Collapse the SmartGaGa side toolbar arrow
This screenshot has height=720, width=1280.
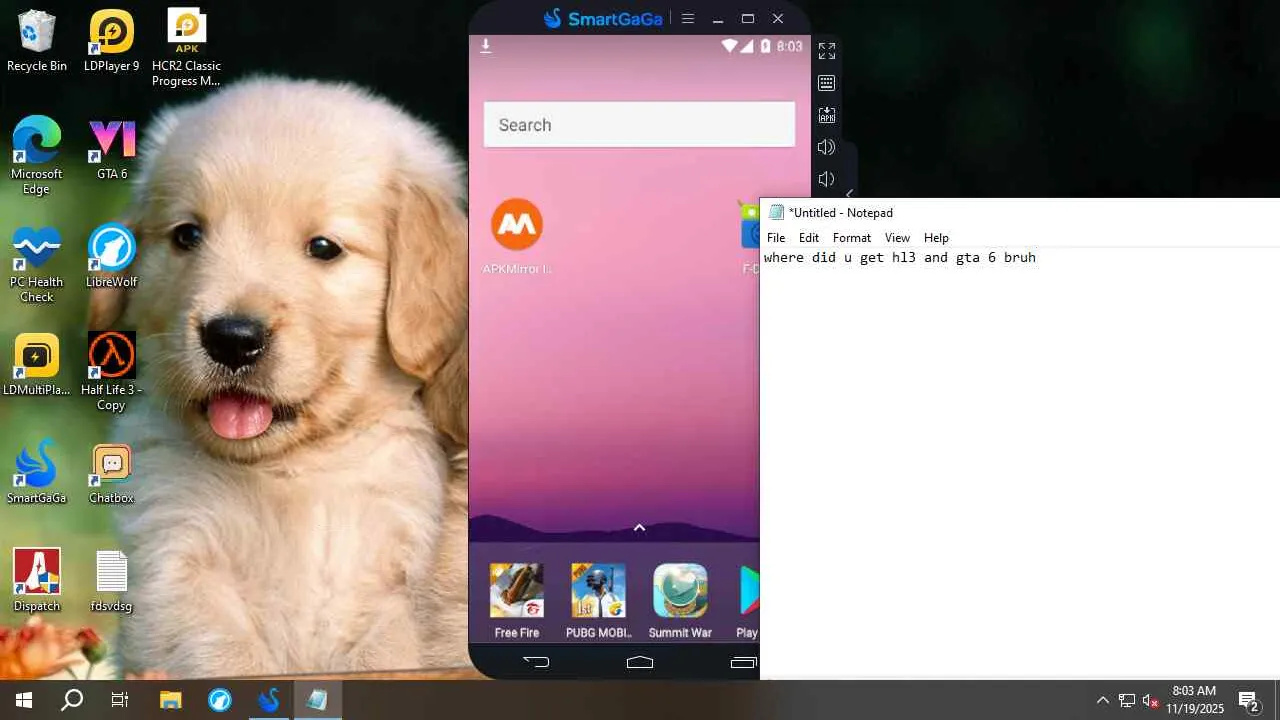[849, 194]
